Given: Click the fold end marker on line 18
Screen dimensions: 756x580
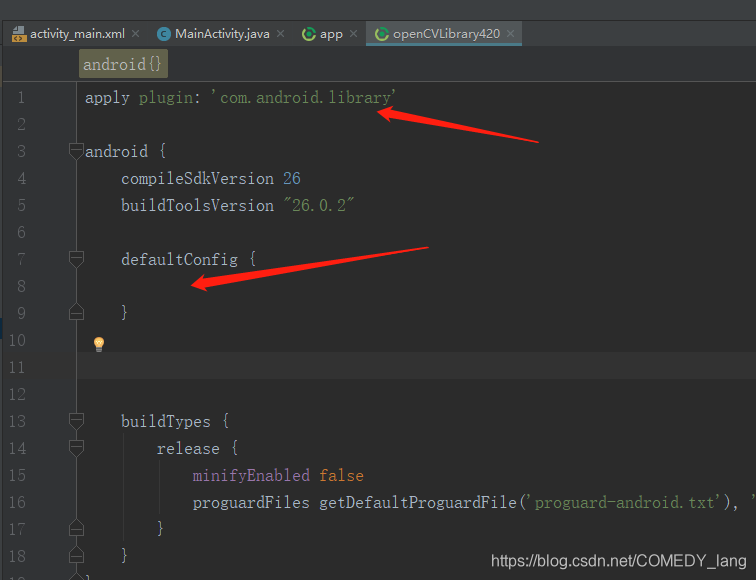Looking at the screenshot, I should [x=76, y=555].
